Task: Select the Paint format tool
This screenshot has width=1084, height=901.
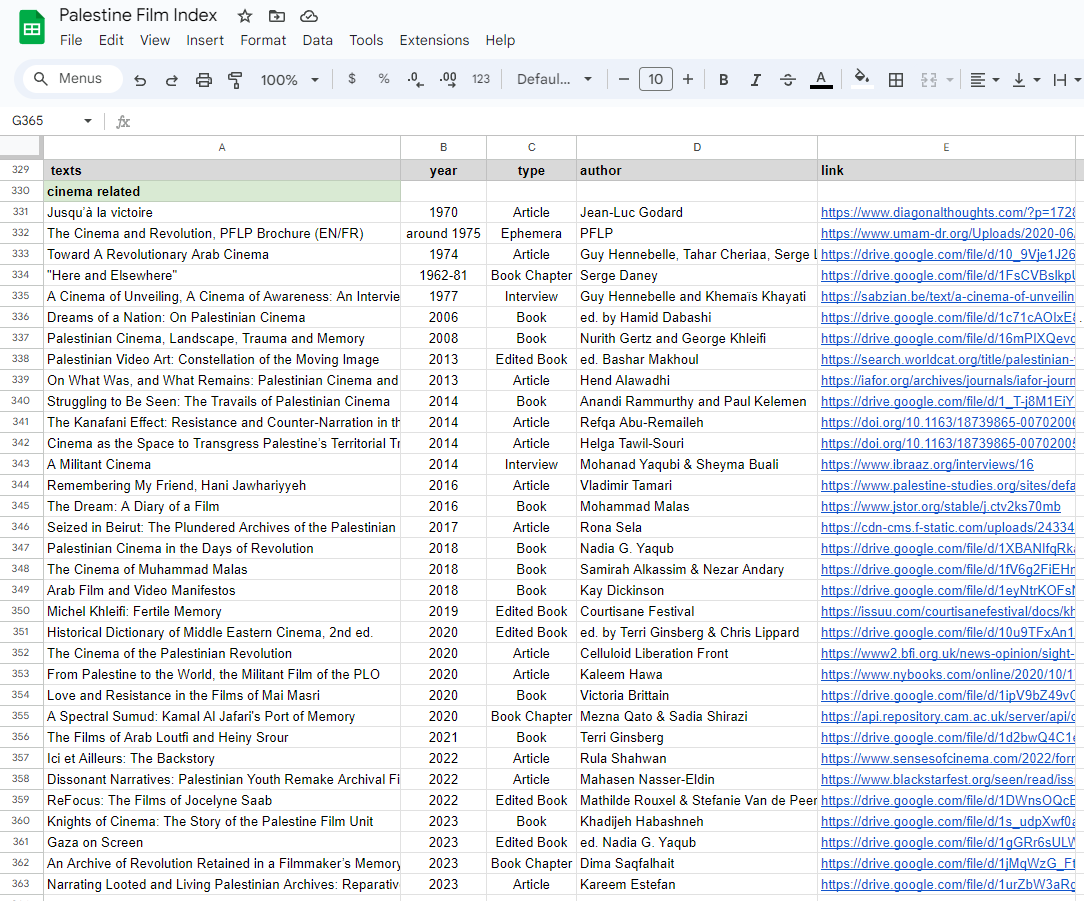Action: (x=235, y=80)
